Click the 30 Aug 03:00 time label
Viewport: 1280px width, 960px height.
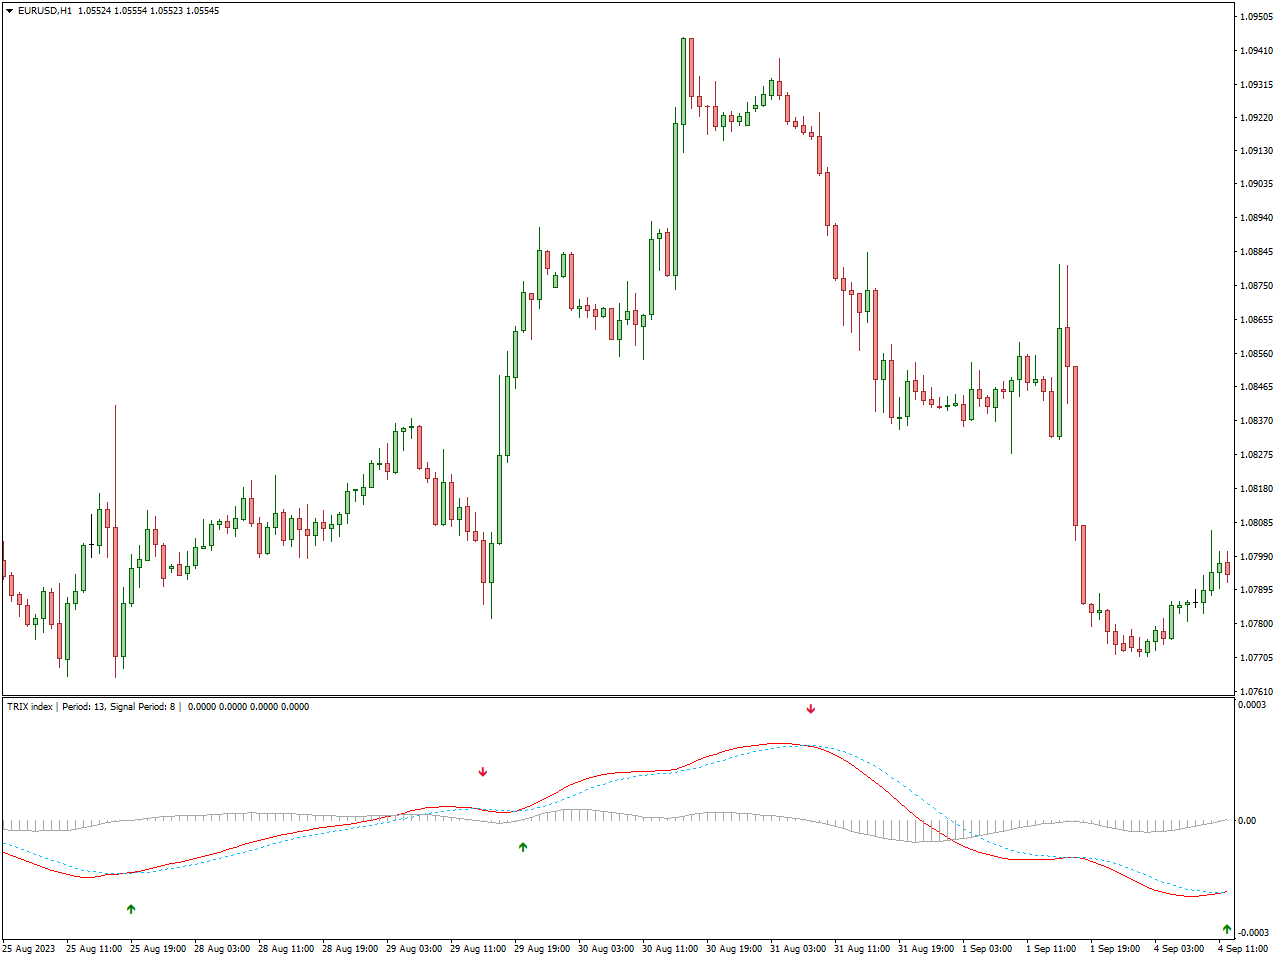[606, 949]
